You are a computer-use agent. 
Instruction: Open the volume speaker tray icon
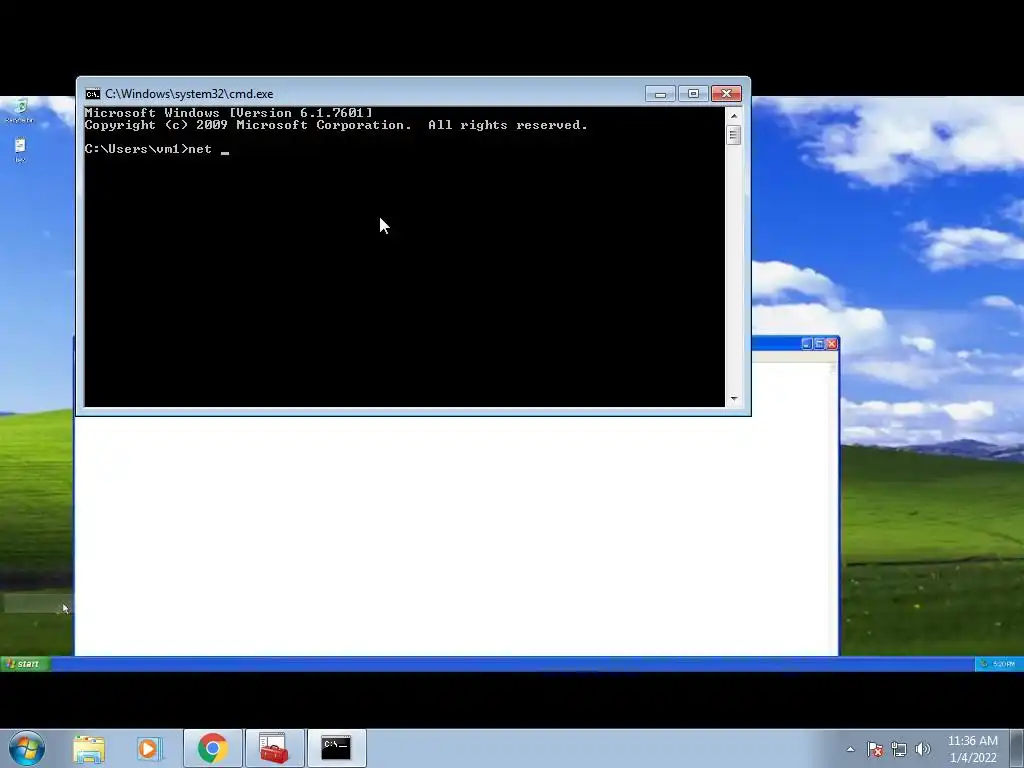pyautogui.click(x=923, y=749)
